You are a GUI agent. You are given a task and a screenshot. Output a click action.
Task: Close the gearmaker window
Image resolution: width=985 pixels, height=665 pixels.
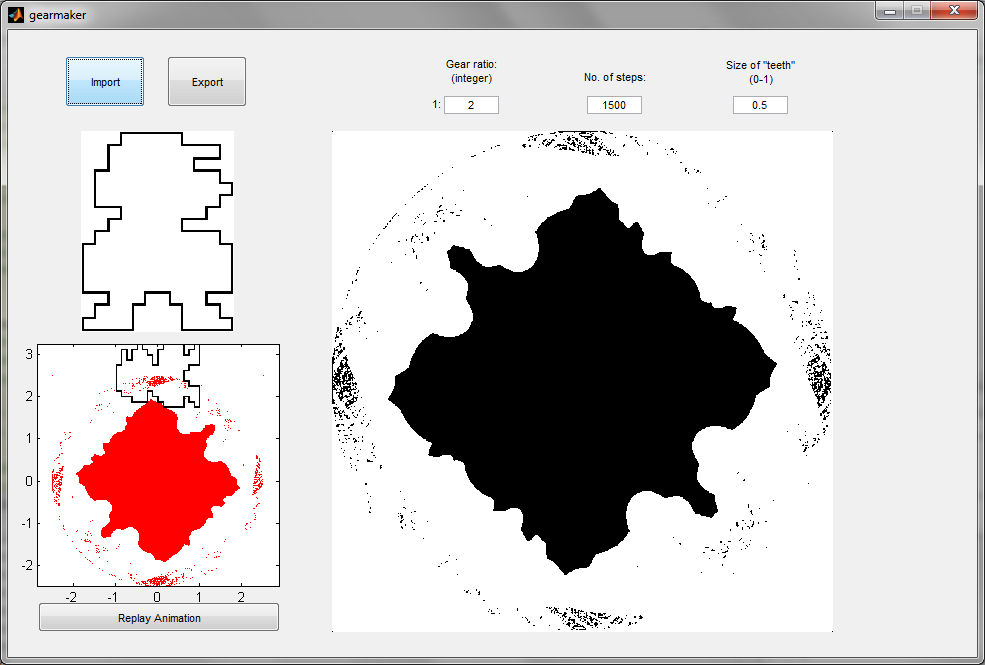[954, 11]
